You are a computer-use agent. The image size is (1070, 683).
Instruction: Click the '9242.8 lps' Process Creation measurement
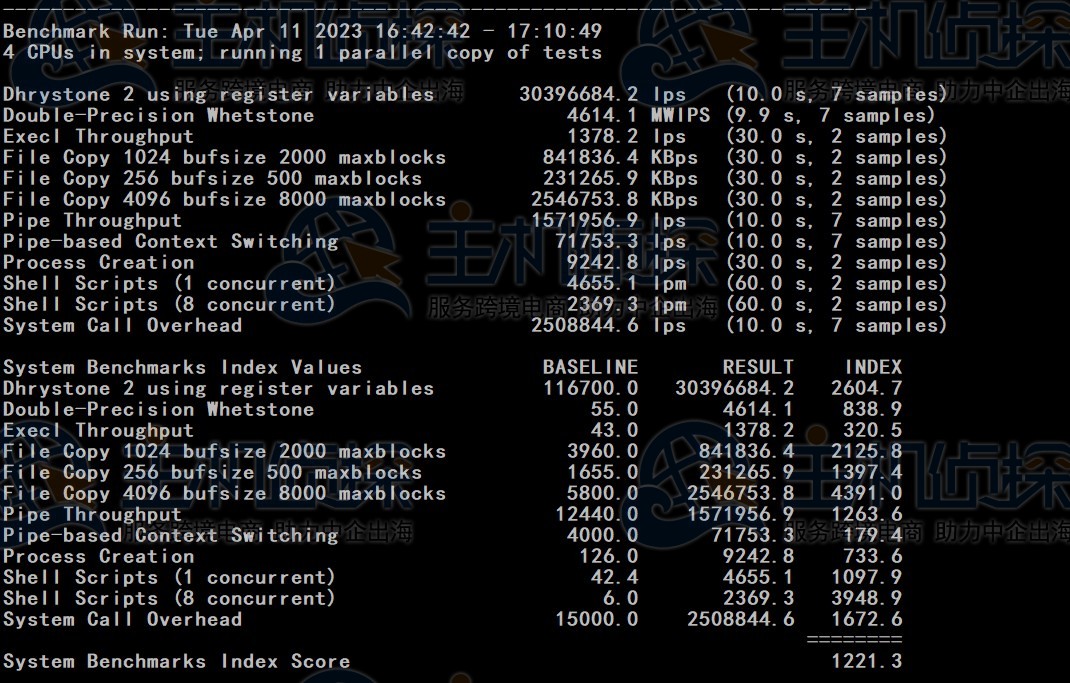(x=626, y=263)
